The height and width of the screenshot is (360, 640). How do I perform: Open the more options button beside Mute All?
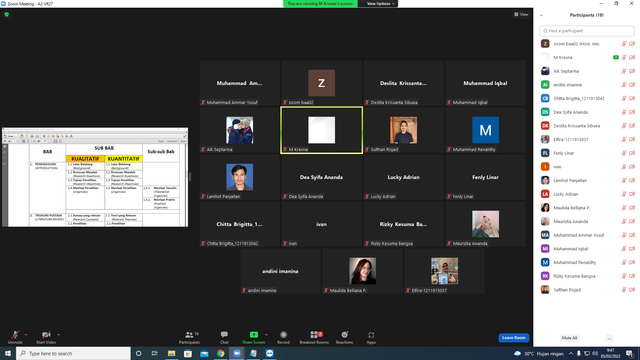pos(609,338)
